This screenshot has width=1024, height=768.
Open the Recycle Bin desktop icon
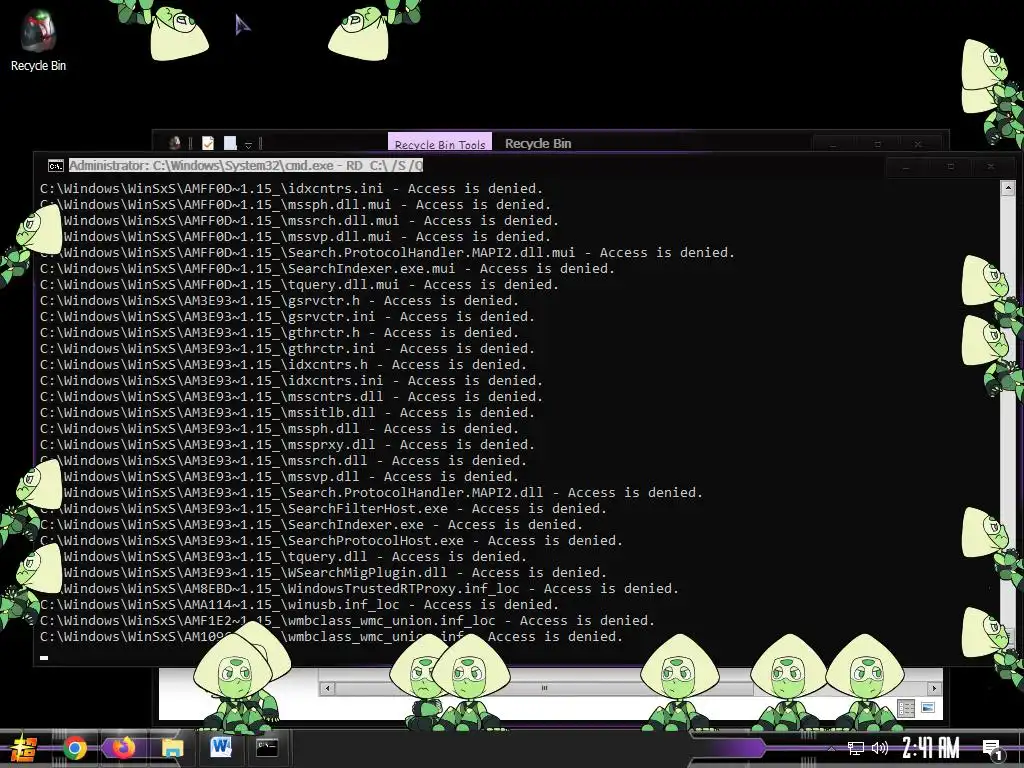[38, 40]
